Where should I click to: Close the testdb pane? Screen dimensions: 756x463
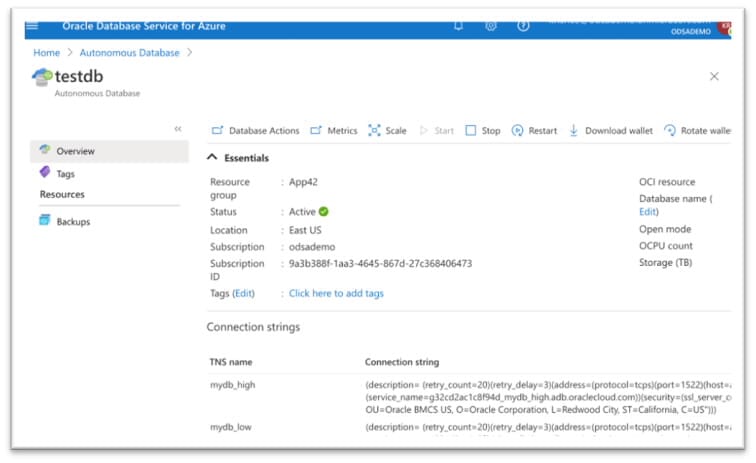click(714, 76)
